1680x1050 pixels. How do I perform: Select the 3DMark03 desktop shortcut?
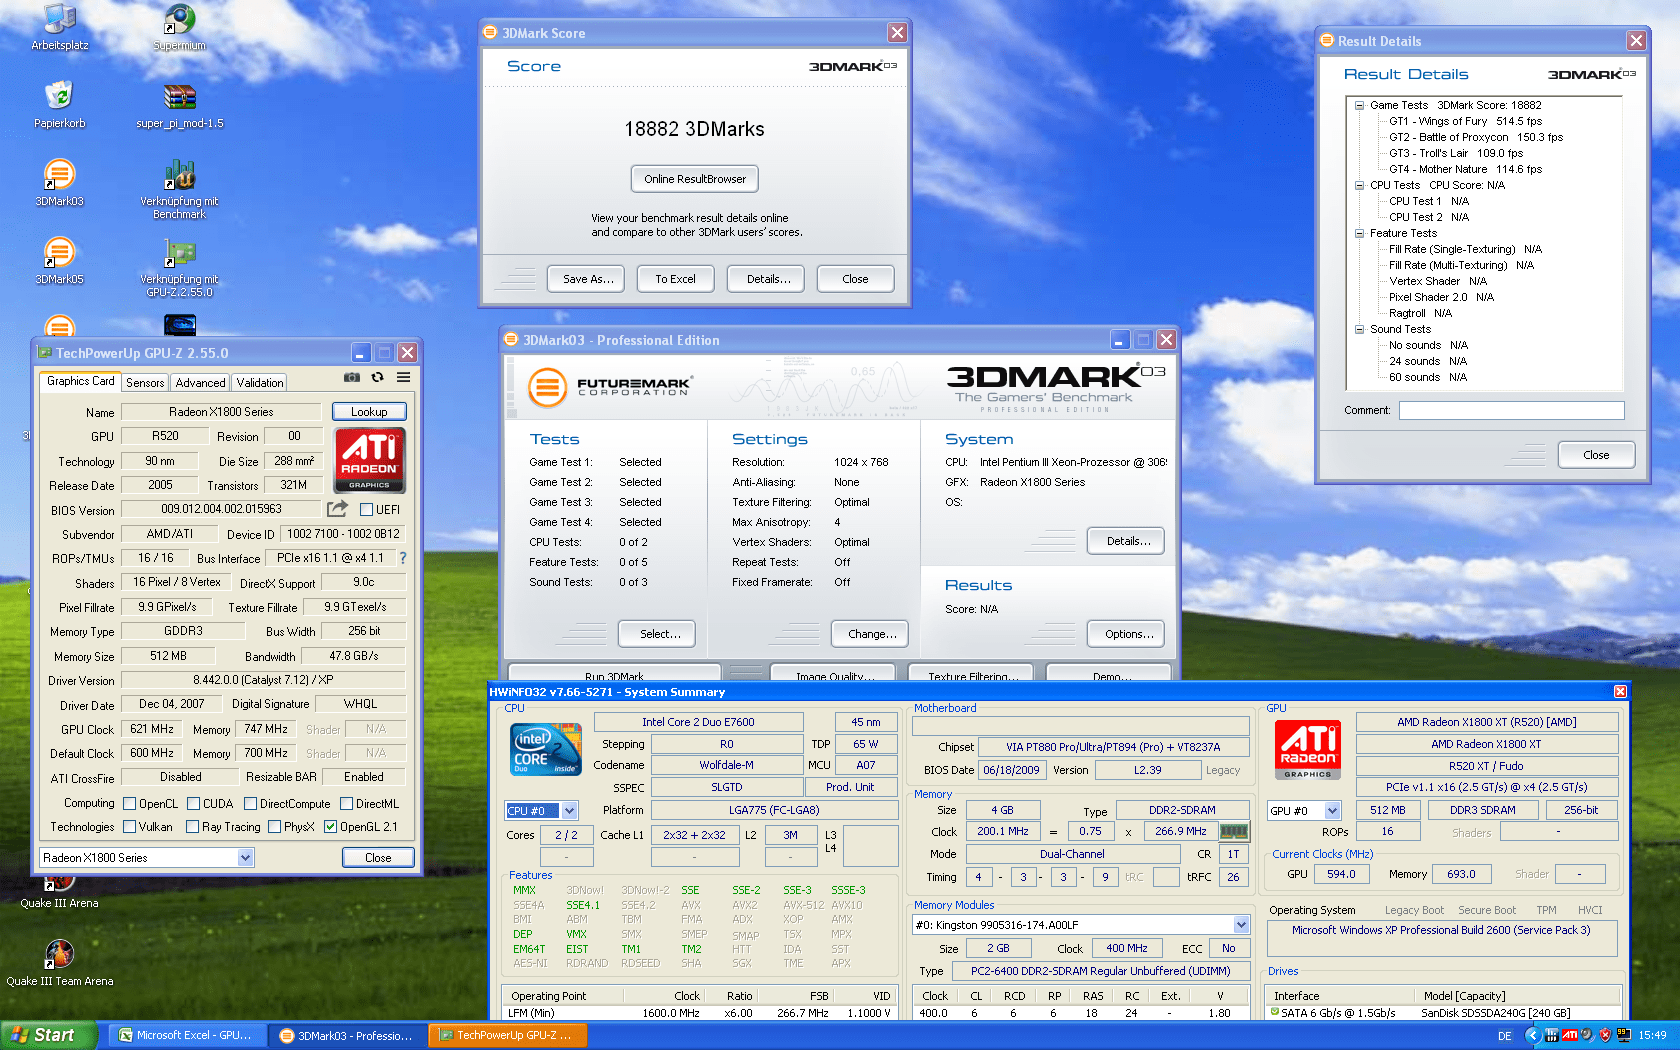(x=60, y=183)
